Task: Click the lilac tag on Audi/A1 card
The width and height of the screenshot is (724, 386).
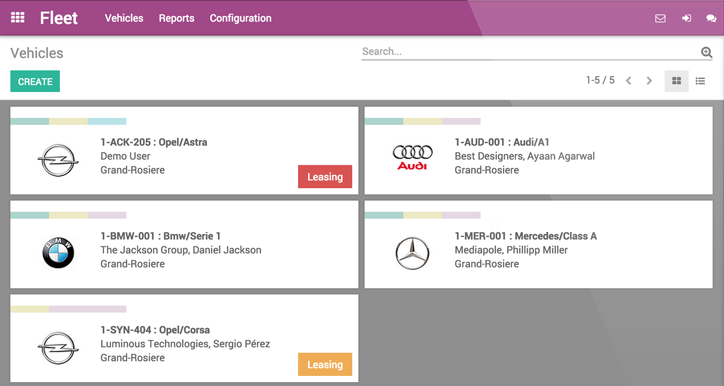Action: [461, 121]
